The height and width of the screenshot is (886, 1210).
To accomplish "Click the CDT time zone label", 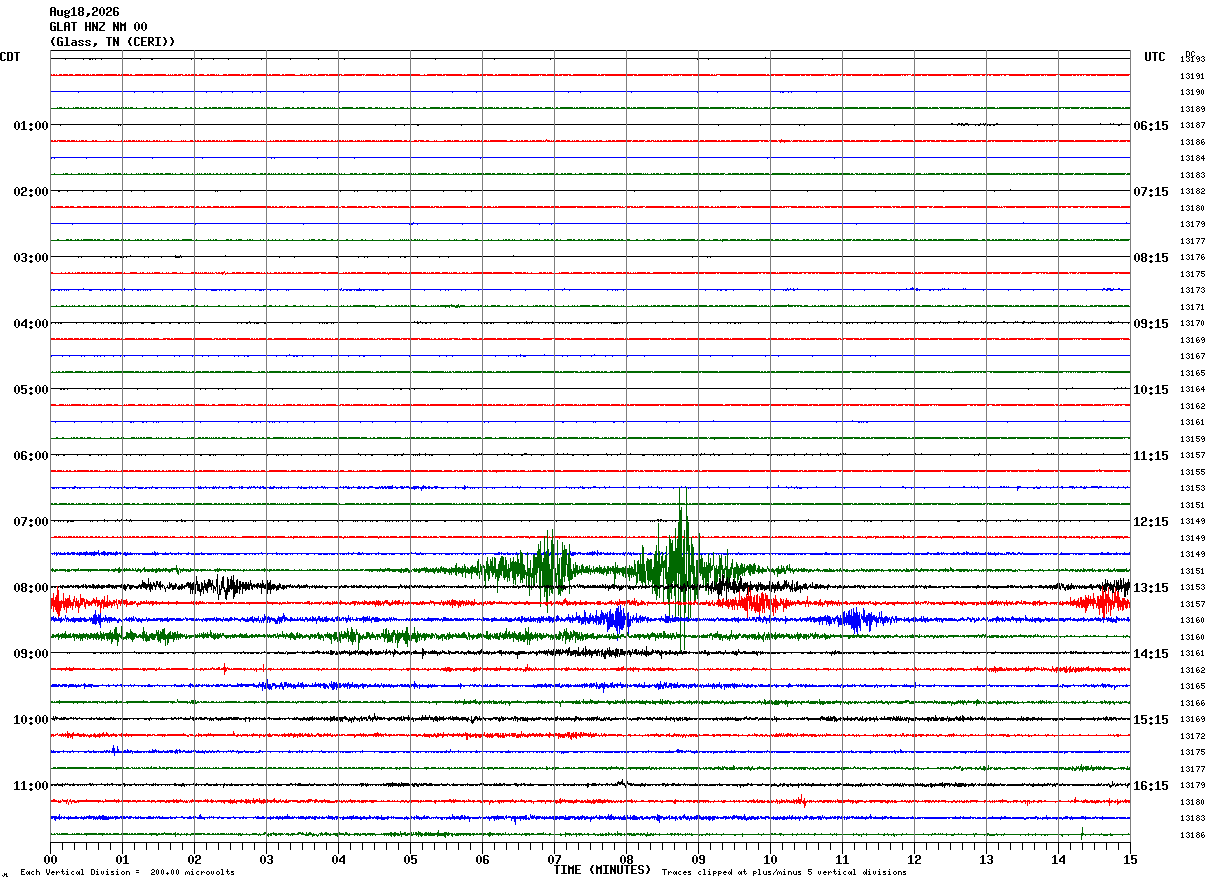I will pyautogui.click(x=10, y=57).
